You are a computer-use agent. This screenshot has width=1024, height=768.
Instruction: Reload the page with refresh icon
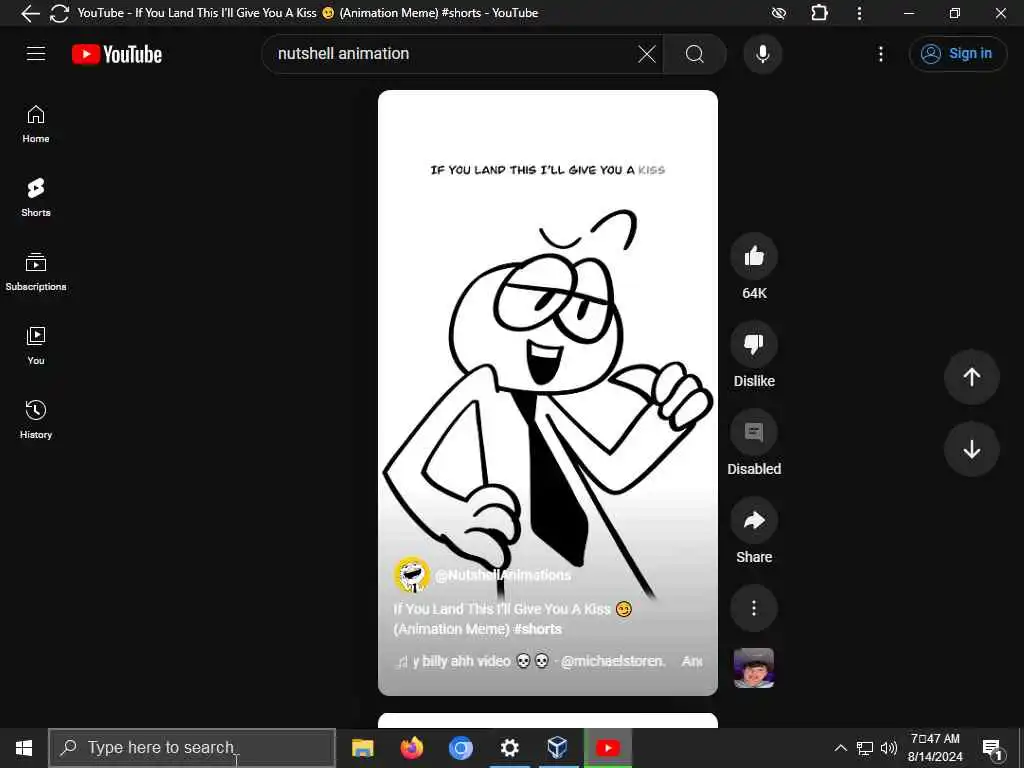coord(59,13)
